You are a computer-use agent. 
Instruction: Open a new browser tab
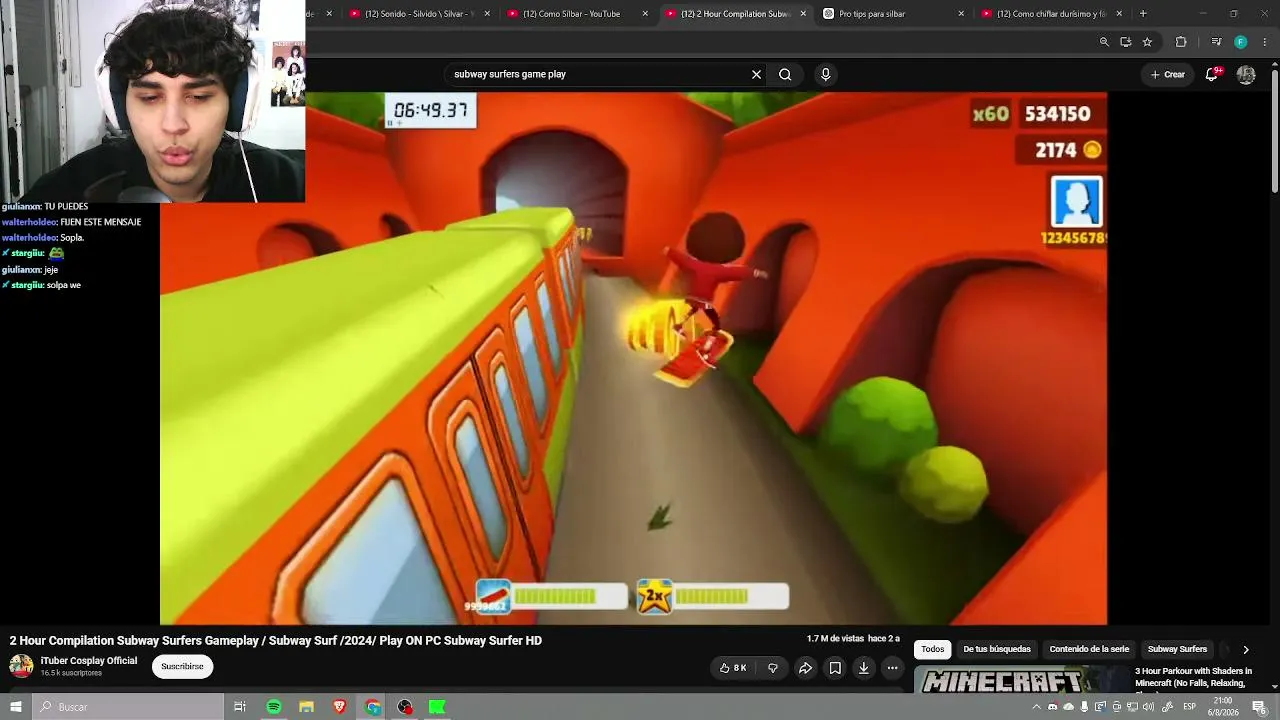coord(1143,14)
